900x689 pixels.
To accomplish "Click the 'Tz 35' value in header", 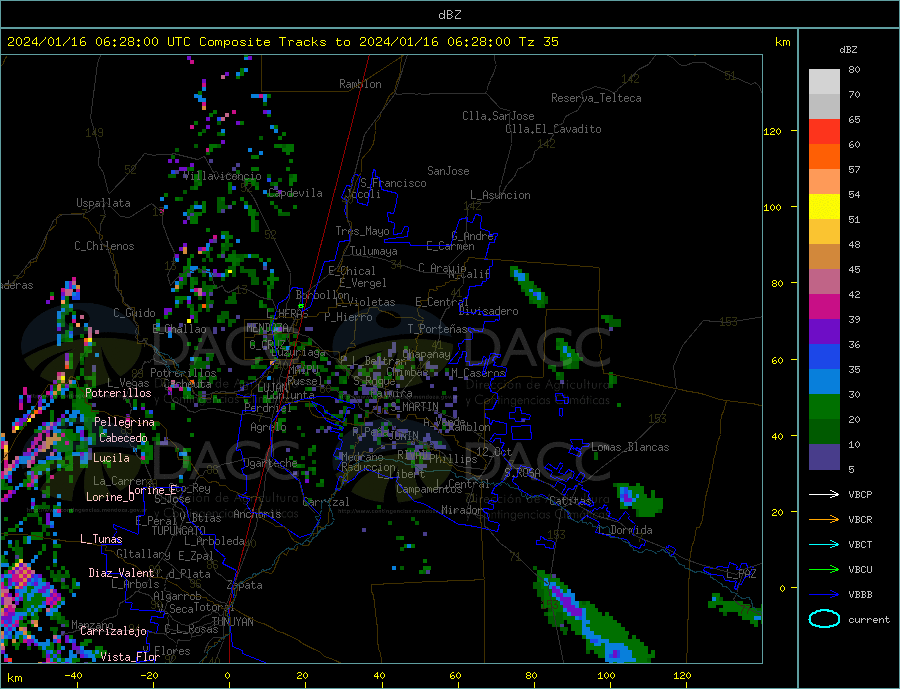I will (538, 42).
